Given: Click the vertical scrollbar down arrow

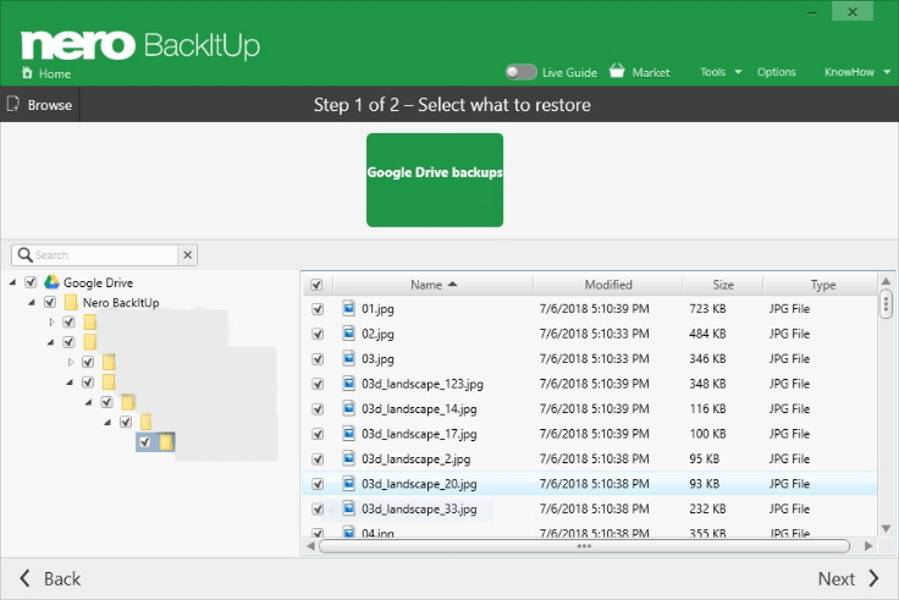Looking at the screenshot, I should [x=886, y=528].
